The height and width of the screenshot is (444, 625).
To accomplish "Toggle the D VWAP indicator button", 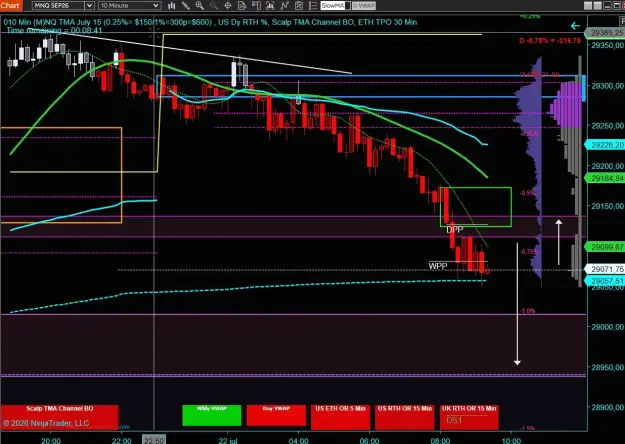I will 364,6.
